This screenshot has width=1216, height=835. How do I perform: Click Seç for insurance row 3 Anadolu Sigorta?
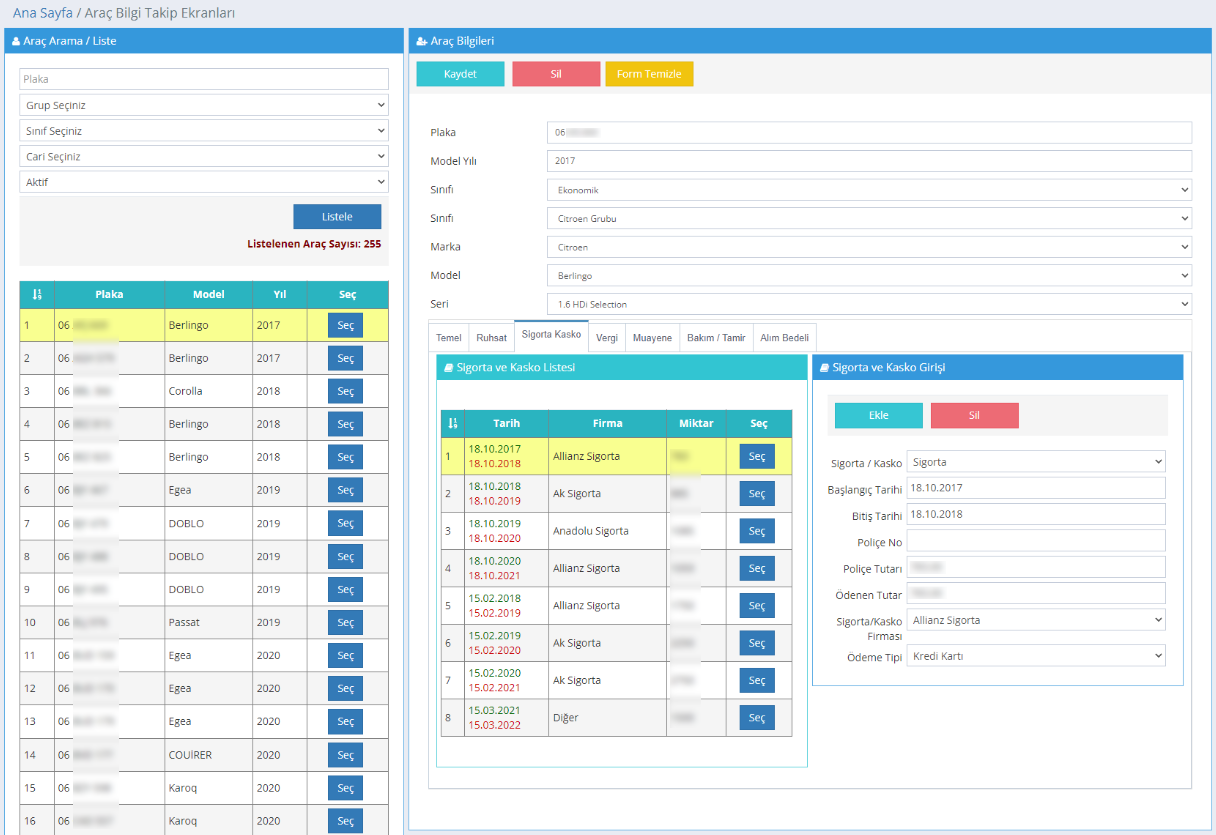(x=757, y=531)
